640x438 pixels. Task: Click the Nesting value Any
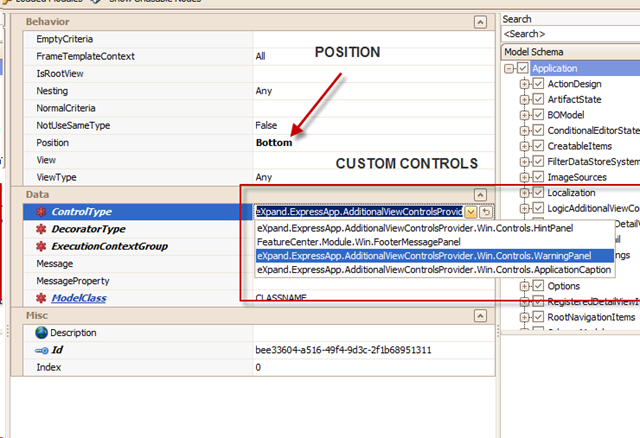point(264,91)
